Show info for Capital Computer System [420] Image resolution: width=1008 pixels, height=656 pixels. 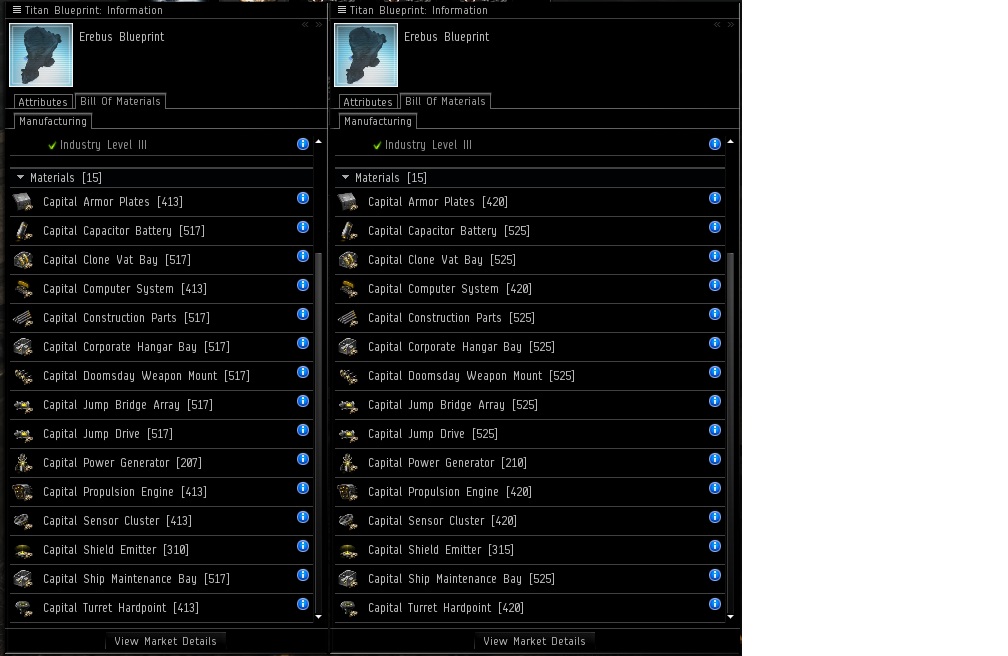tap(715, 285)
